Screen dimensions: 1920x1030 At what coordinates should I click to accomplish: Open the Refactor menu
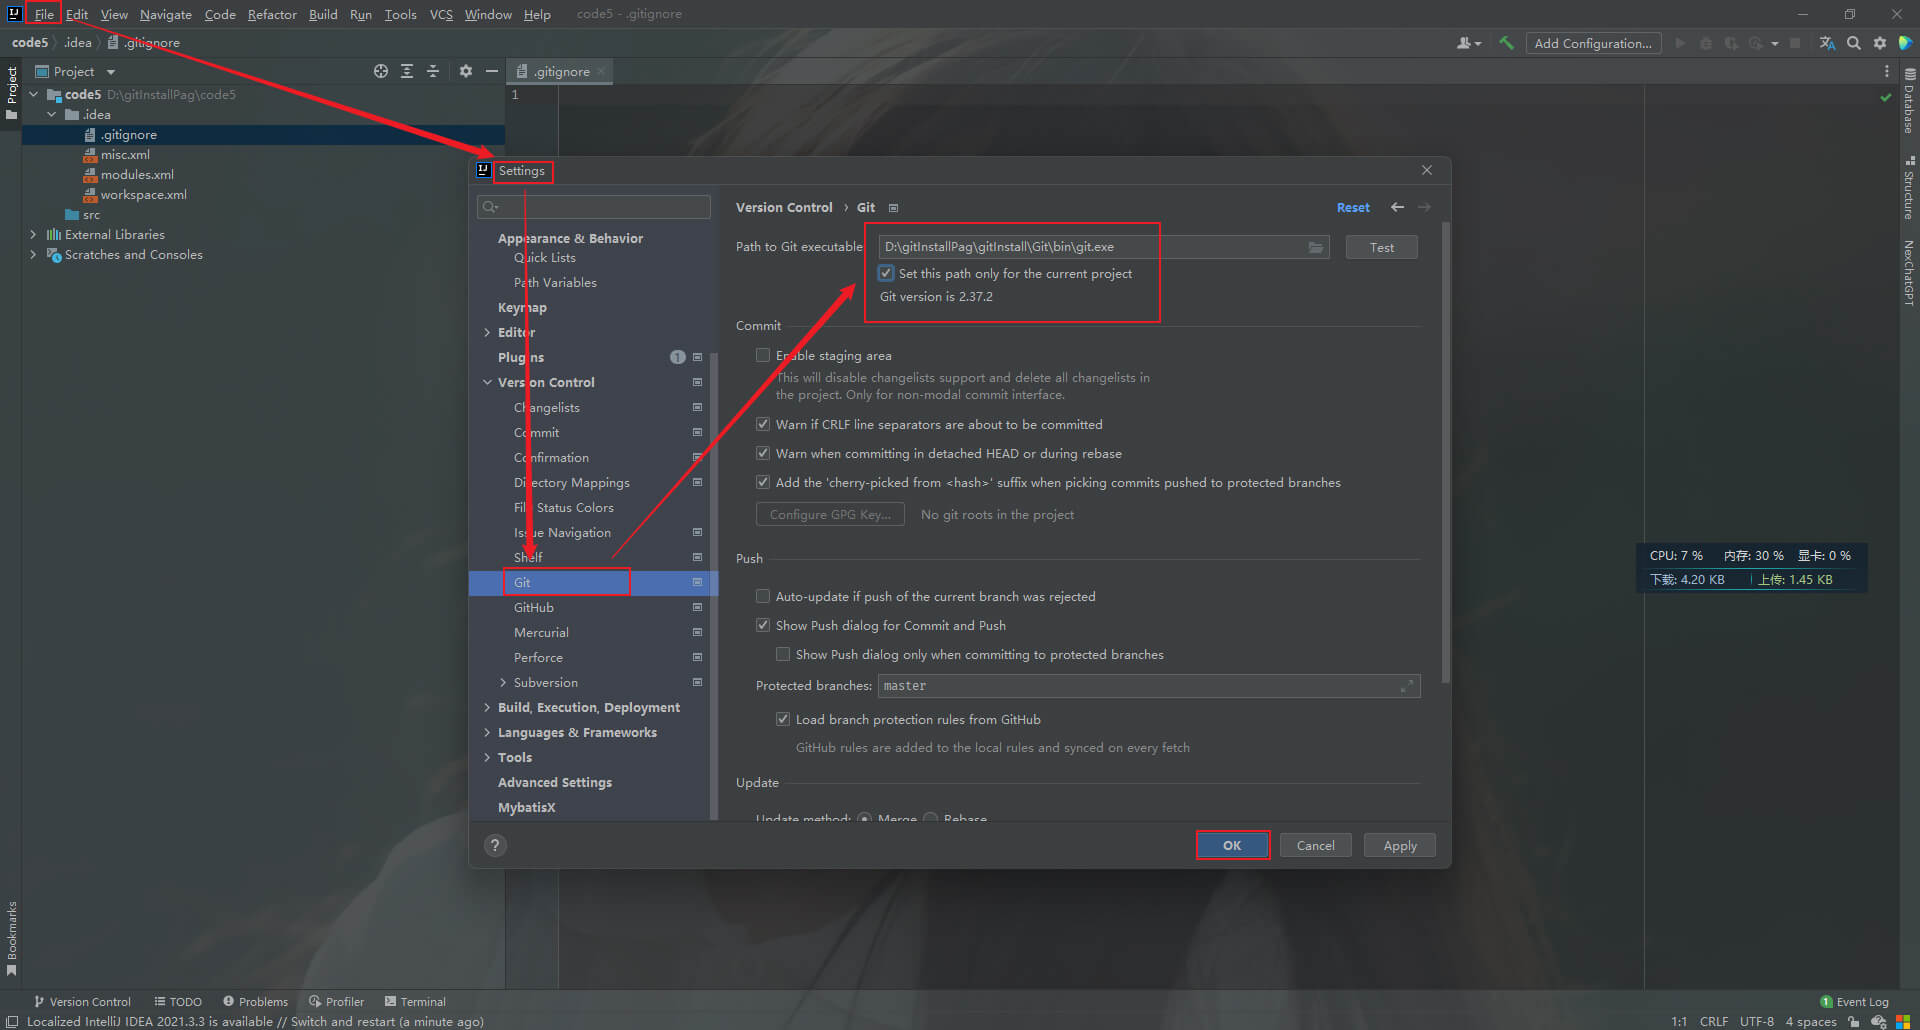pos(272,14)
